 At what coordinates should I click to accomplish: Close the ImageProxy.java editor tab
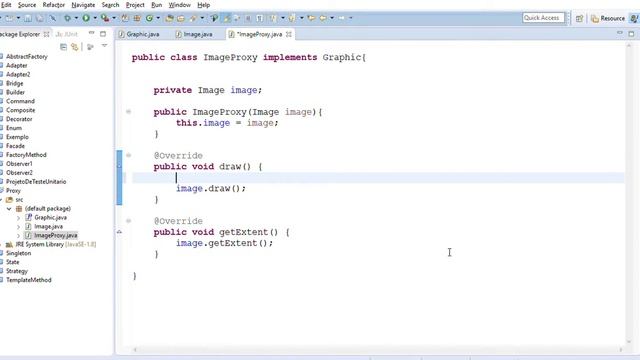click(289, 34)
